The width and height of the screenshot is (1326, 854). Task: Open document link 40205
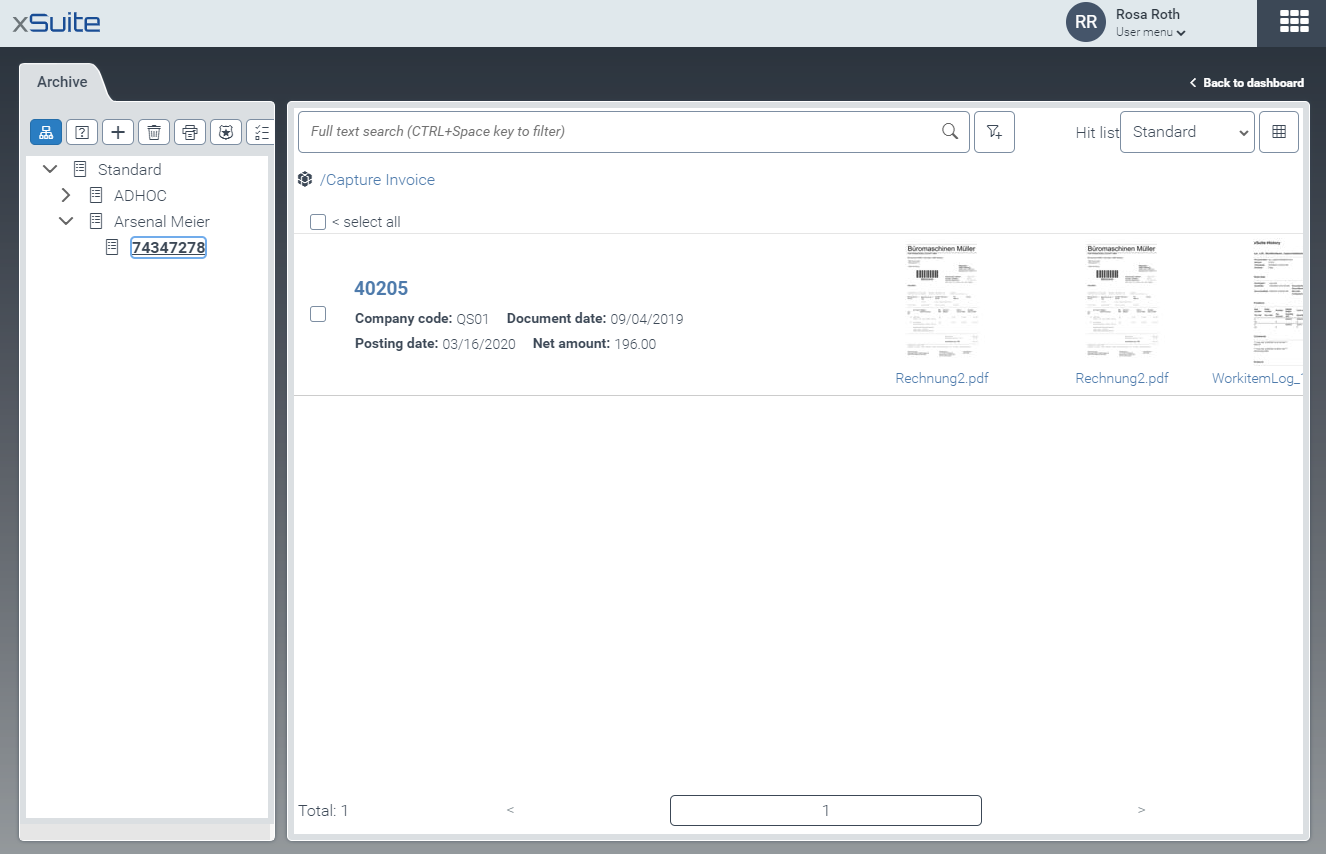tap(381, 289)
